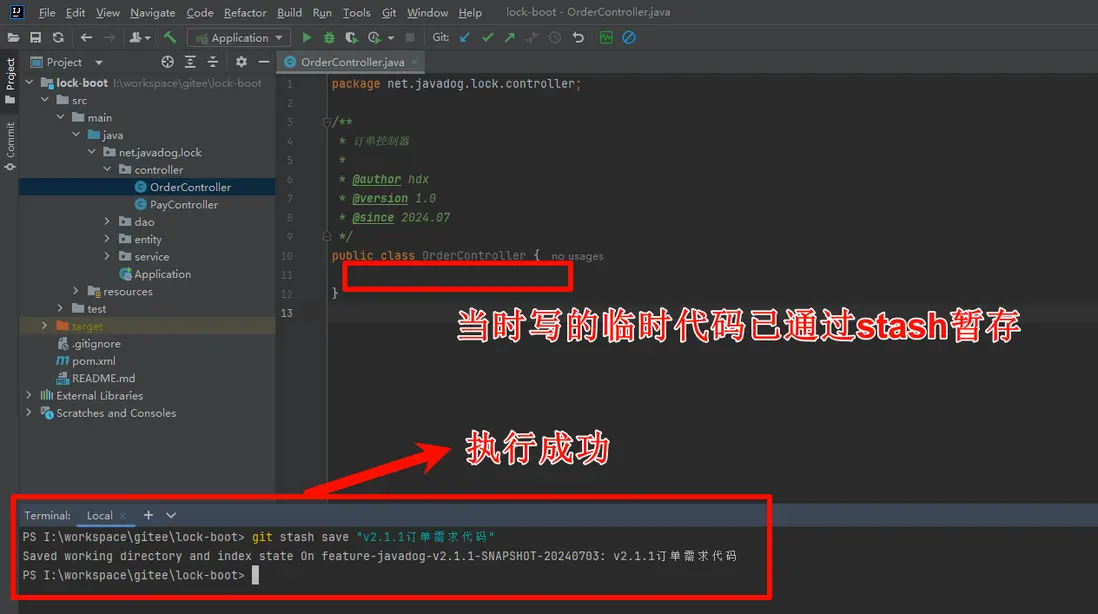The width and height of the screenshot is (1098, 614).
Task: Open the terminal options dropdown arrow
Action: [x=171, y=515]
